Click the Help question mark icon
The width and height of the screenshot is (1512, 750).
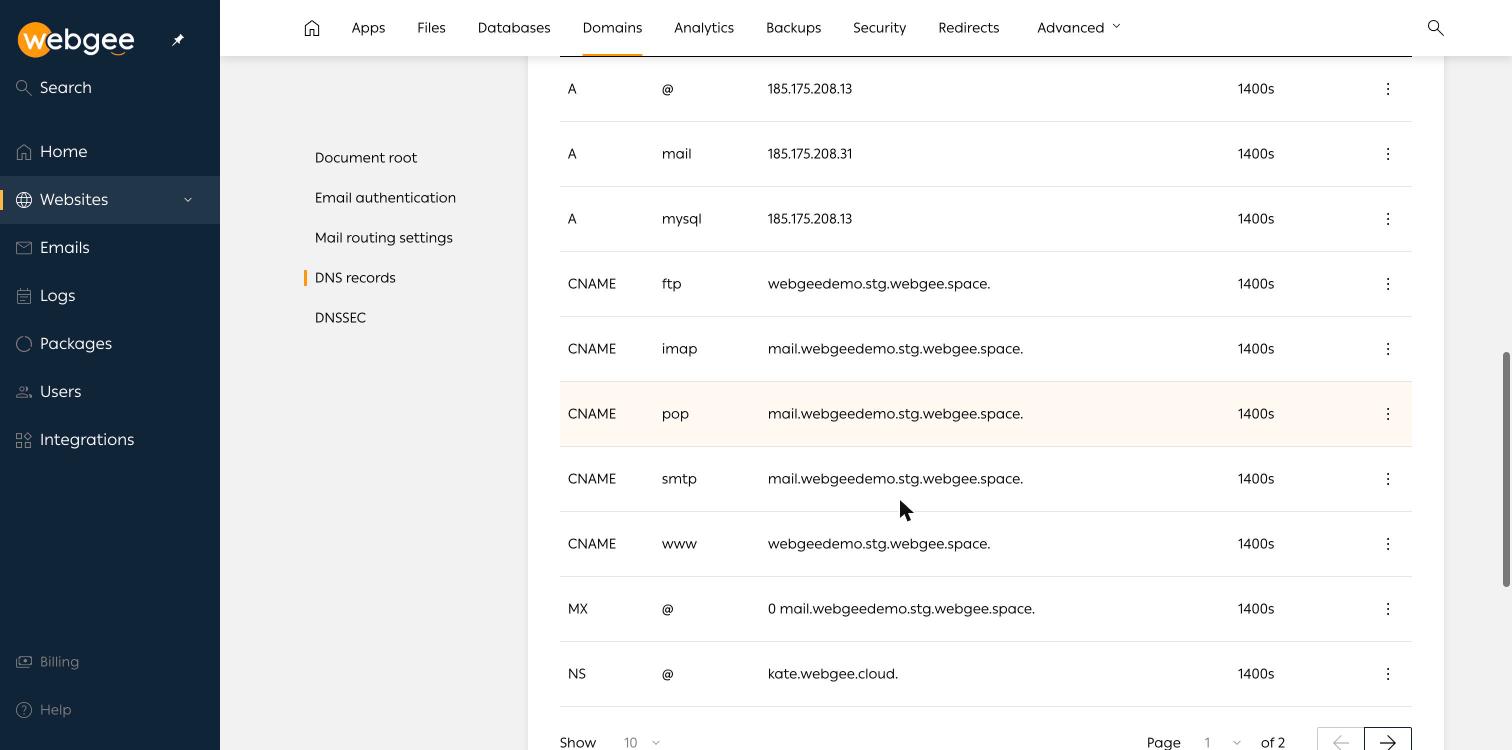point(24,710)
